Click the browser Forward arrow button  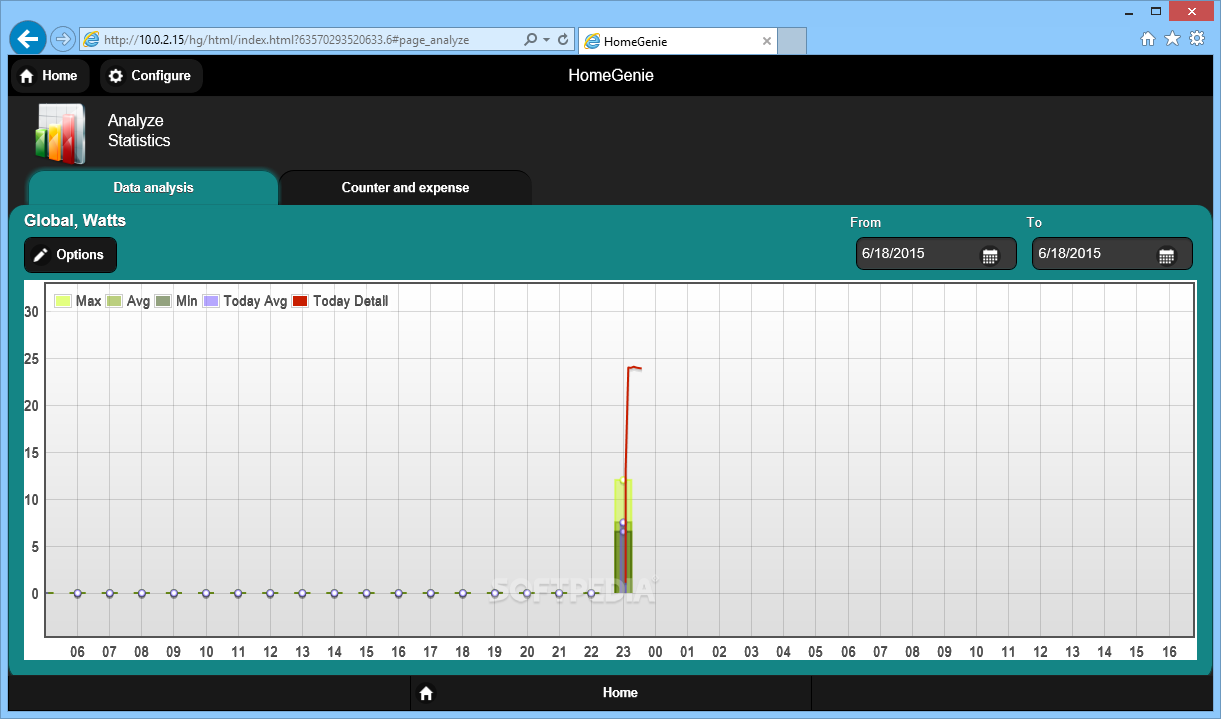pyautogui.click(x=62, y=39)
